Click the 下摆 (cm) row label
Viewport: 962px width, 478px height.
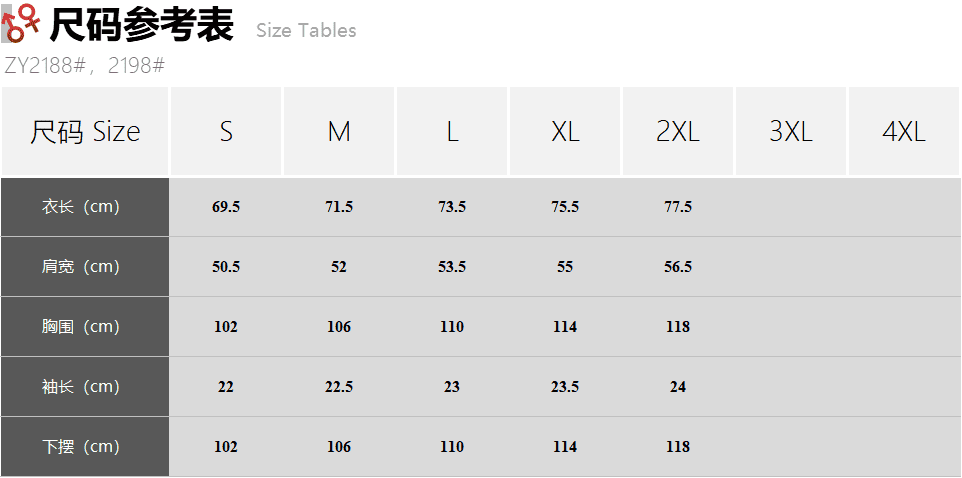81,447
